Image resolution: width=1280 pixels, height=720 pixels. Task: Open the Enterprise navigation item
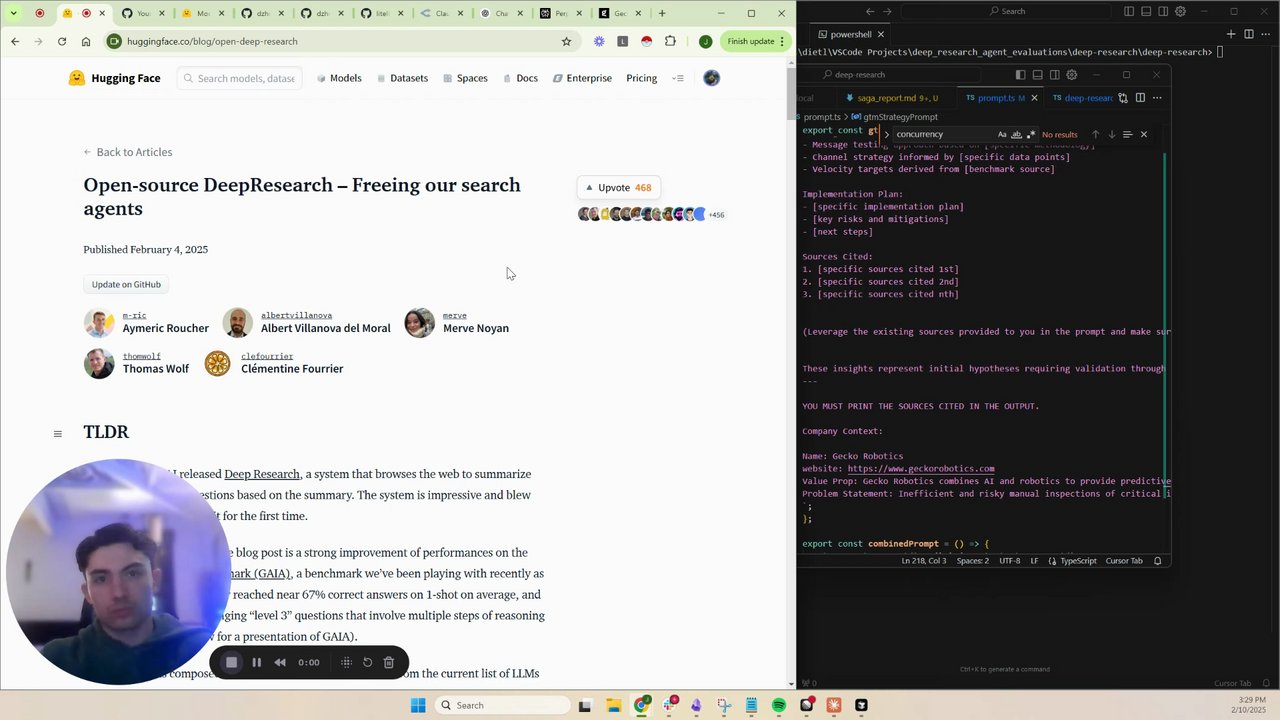pyautogui.click(x=582, y=78)
